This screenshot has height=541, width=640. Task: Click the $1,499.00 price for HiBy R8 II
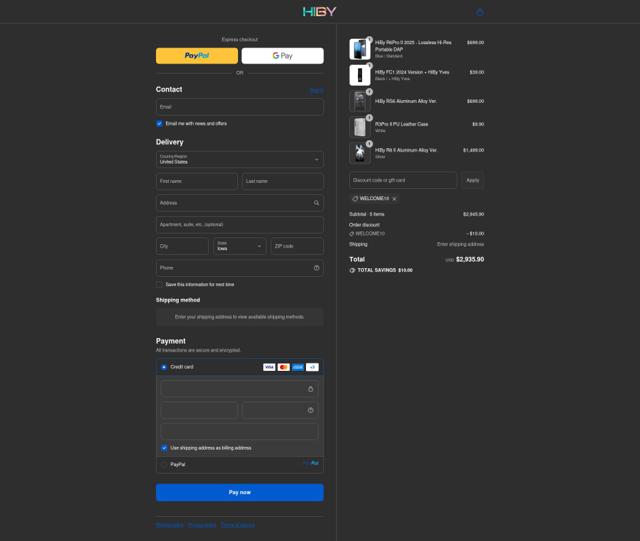click(x=473, y=150)
